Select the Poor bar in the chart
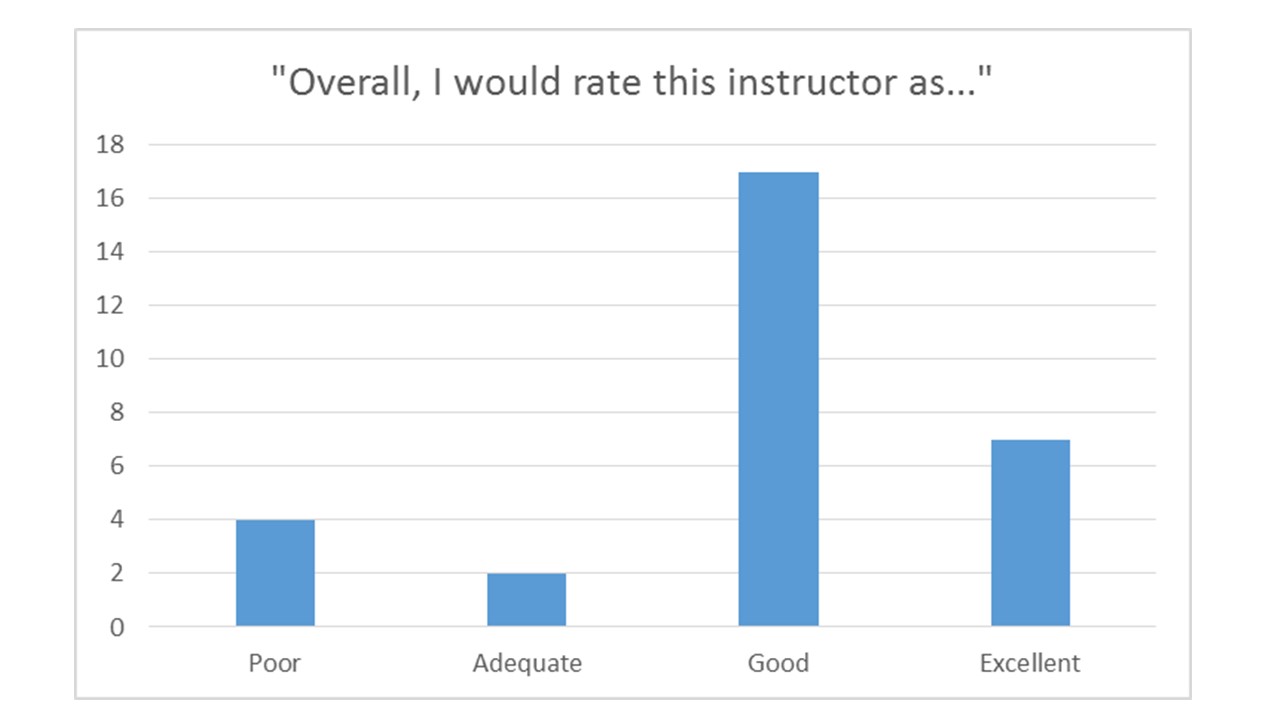 275,573
